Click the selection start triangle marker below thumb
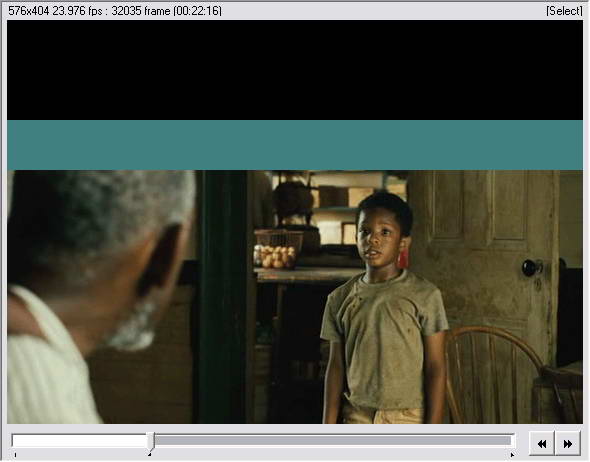This screenshot has height=462, width=590. tap(149, 454)
